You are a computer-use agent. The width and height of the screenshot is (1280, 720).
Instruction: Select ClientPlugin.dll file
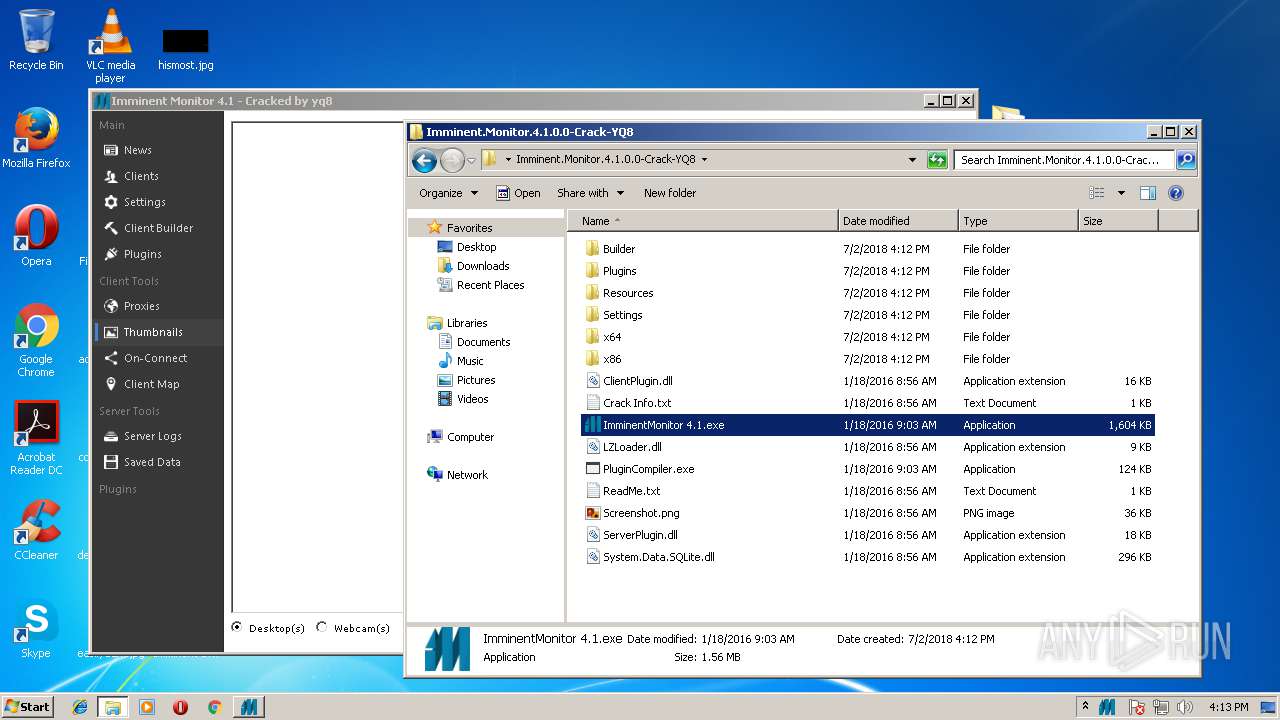coord(638,381)
